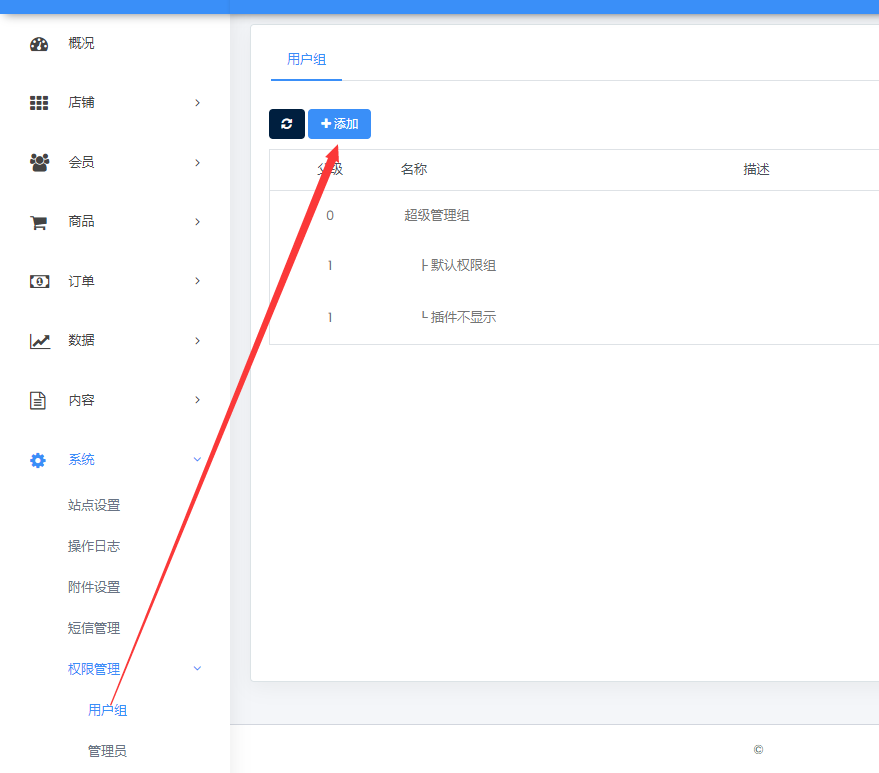Open 站点设置 in the sidebar
This screenshot has height=773, width=879.
pos(94,505)
